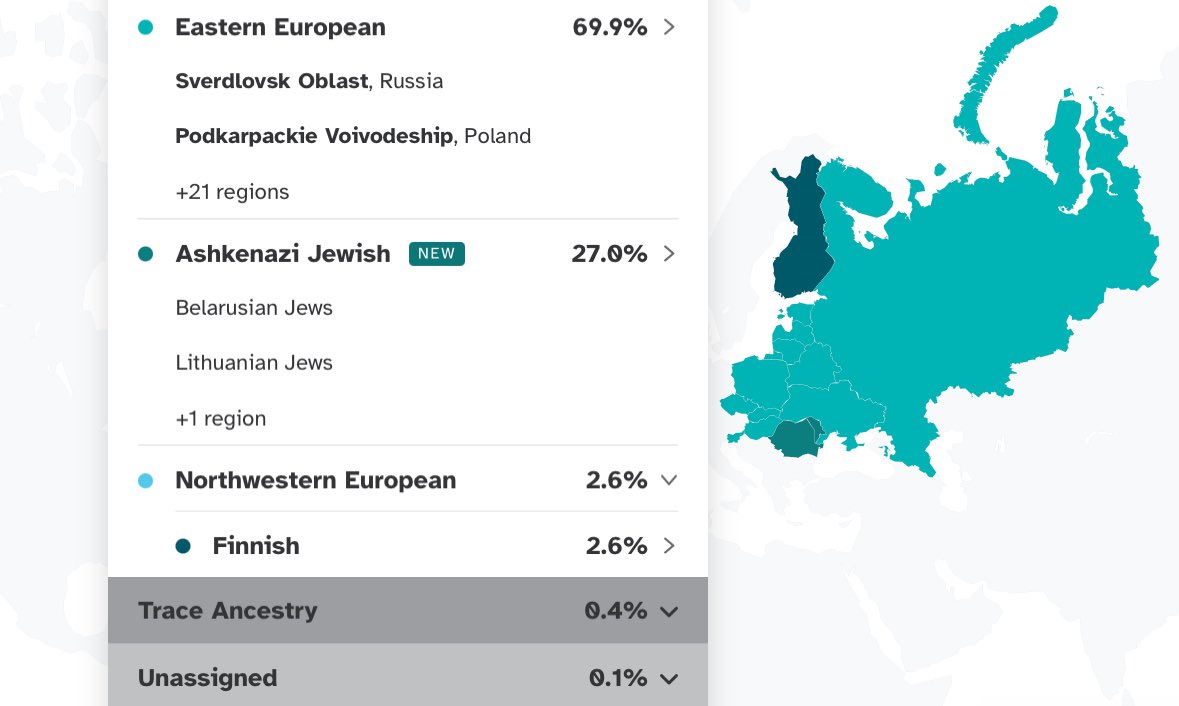Open the Podkarpackie Voivodeship, Poland region

pyautogui.click(x=353, y=135)
